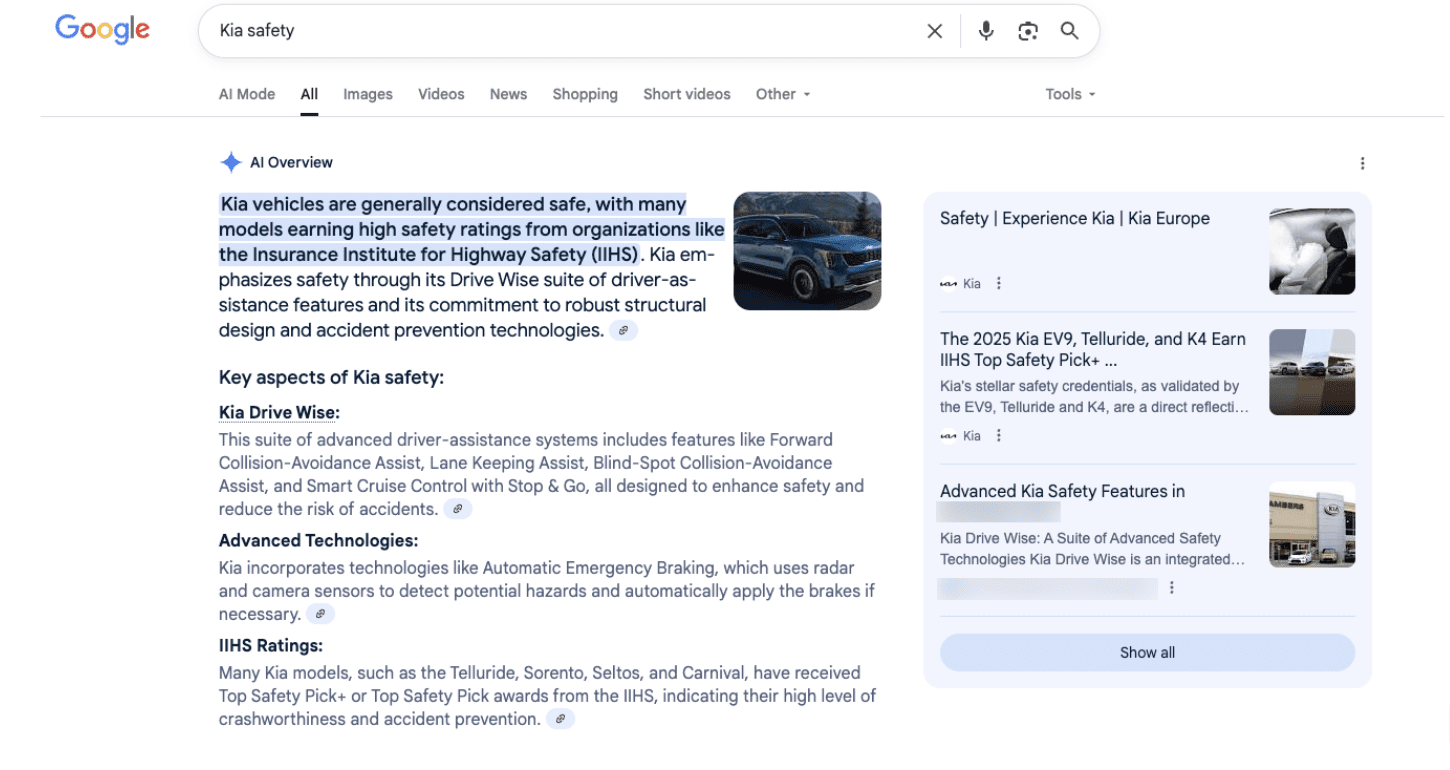Click the Show all sources button
Viewport: 1450px width, 770px height.
pyautogui.click(x=1146, y=652)
